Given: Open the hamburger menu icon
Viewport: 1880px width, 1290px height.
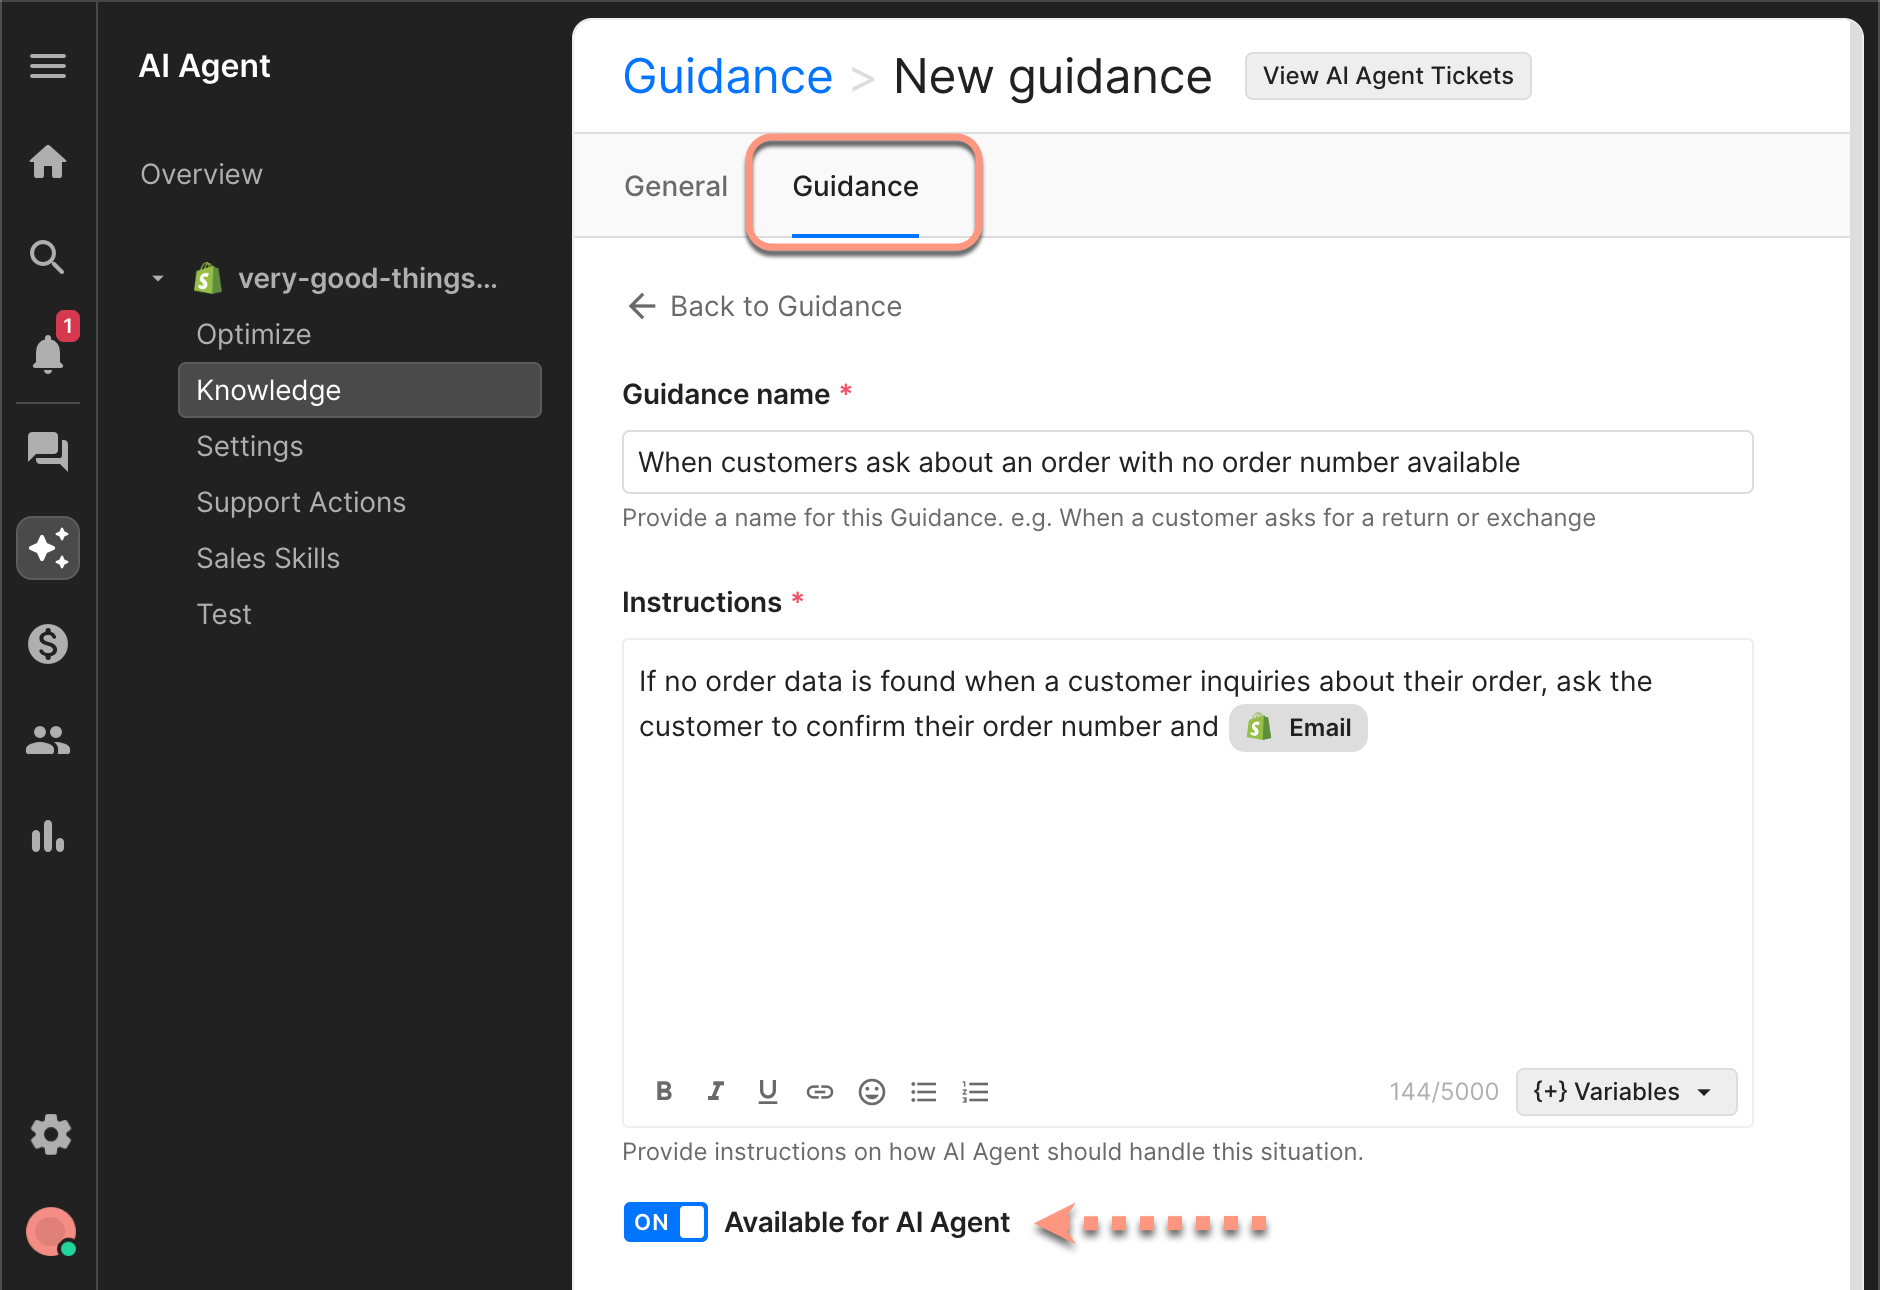Looking at the screenshot, I should [x=48, y=66].
